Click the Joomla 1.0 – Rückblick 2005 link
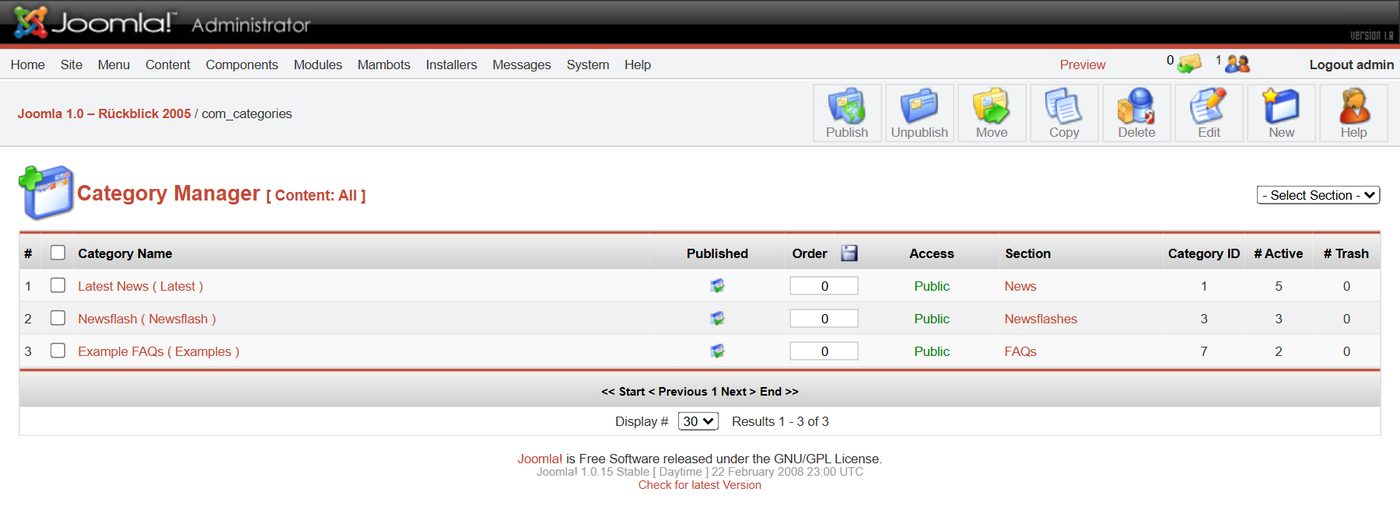The width and height of the screenshot is (1400, 520). (x=104, y=113)
